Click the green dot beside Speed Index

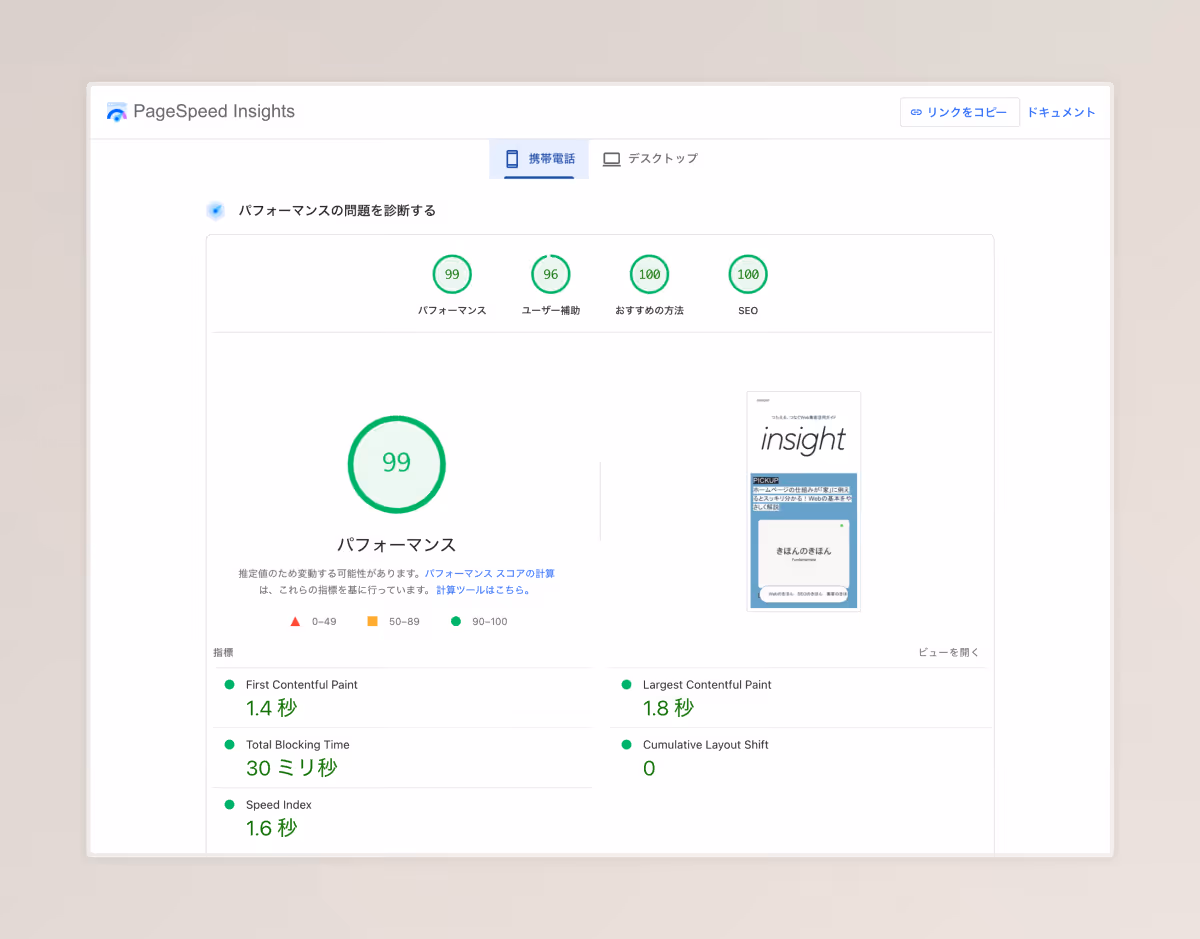[x=229, y=804]
